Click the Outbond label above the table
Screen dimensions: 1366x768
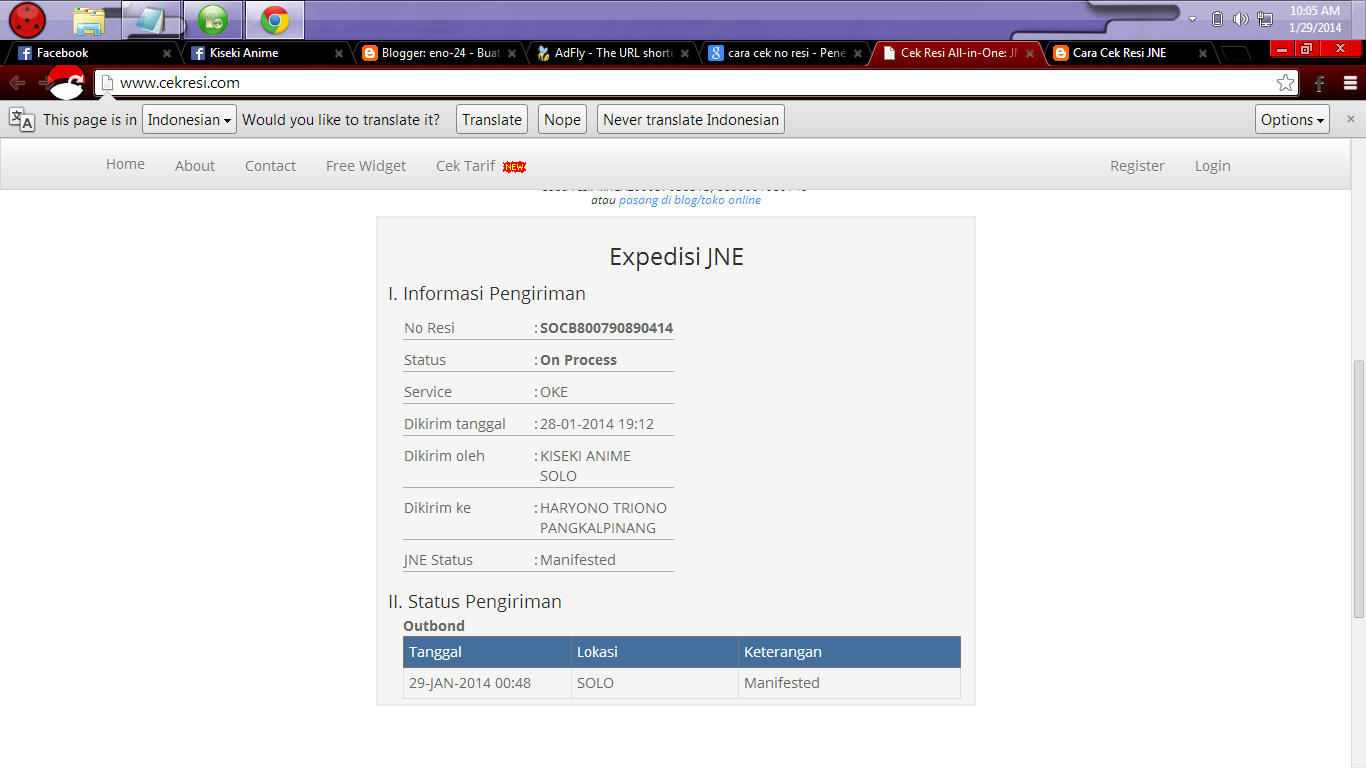[x=434, y=626]
